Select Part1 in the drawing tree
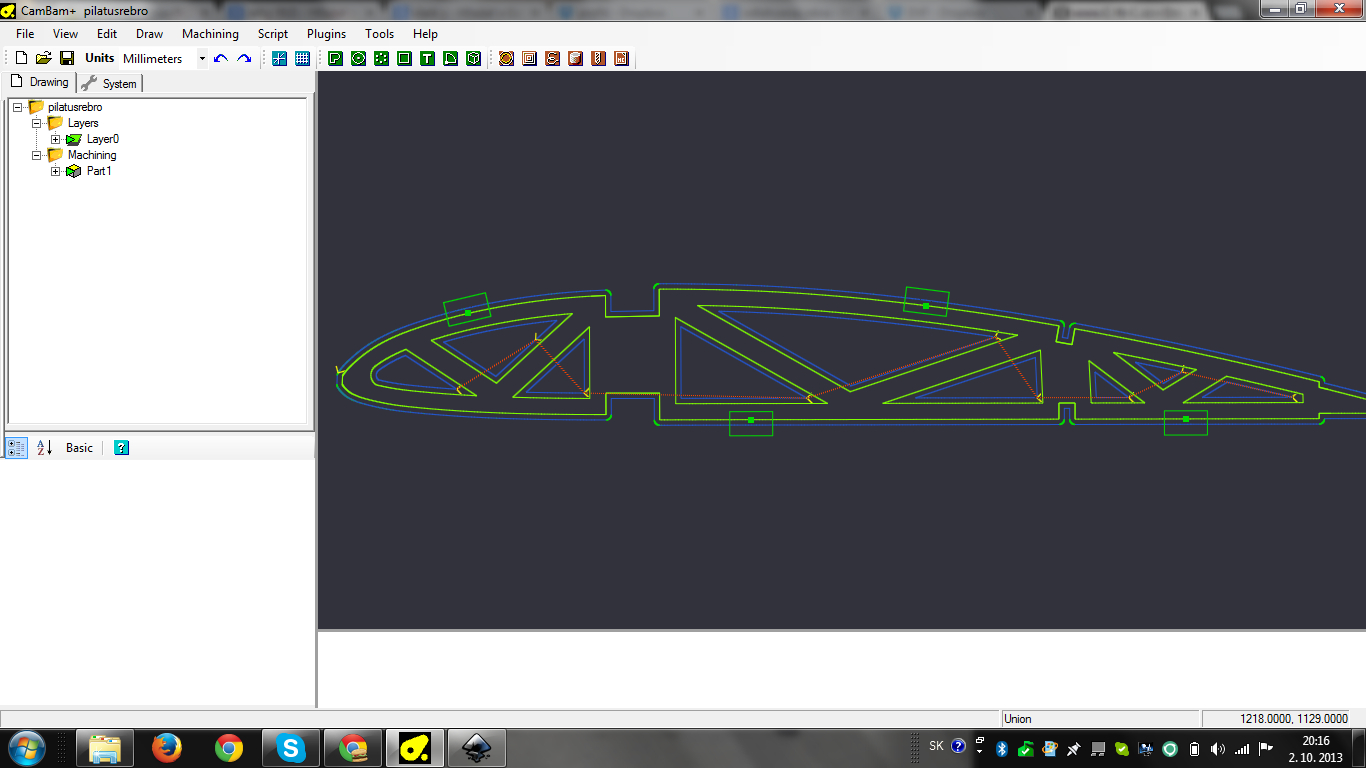This screenshot has height=768, width=1366. pyautogui.click(x=99, y=171)
